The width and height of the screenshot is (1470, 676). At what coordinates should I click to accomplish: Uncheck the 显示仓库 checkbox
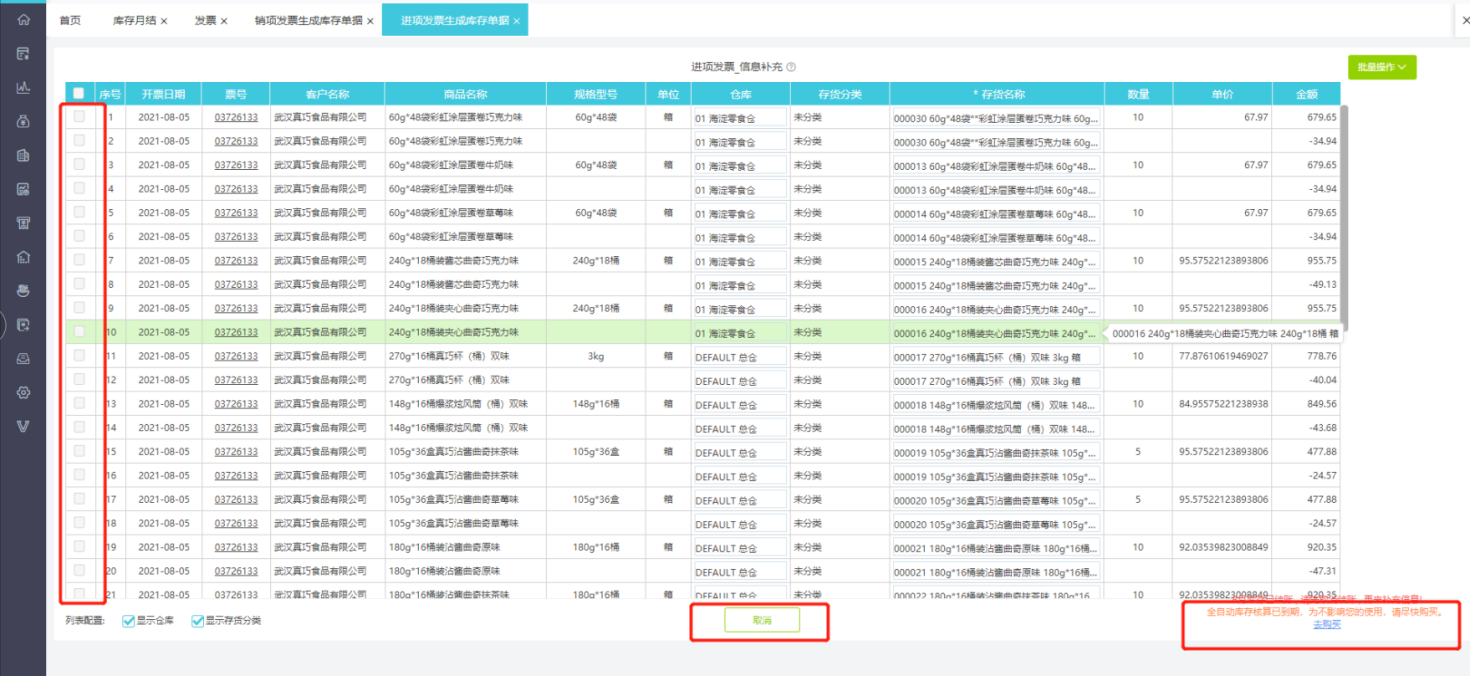pos(128,621)
